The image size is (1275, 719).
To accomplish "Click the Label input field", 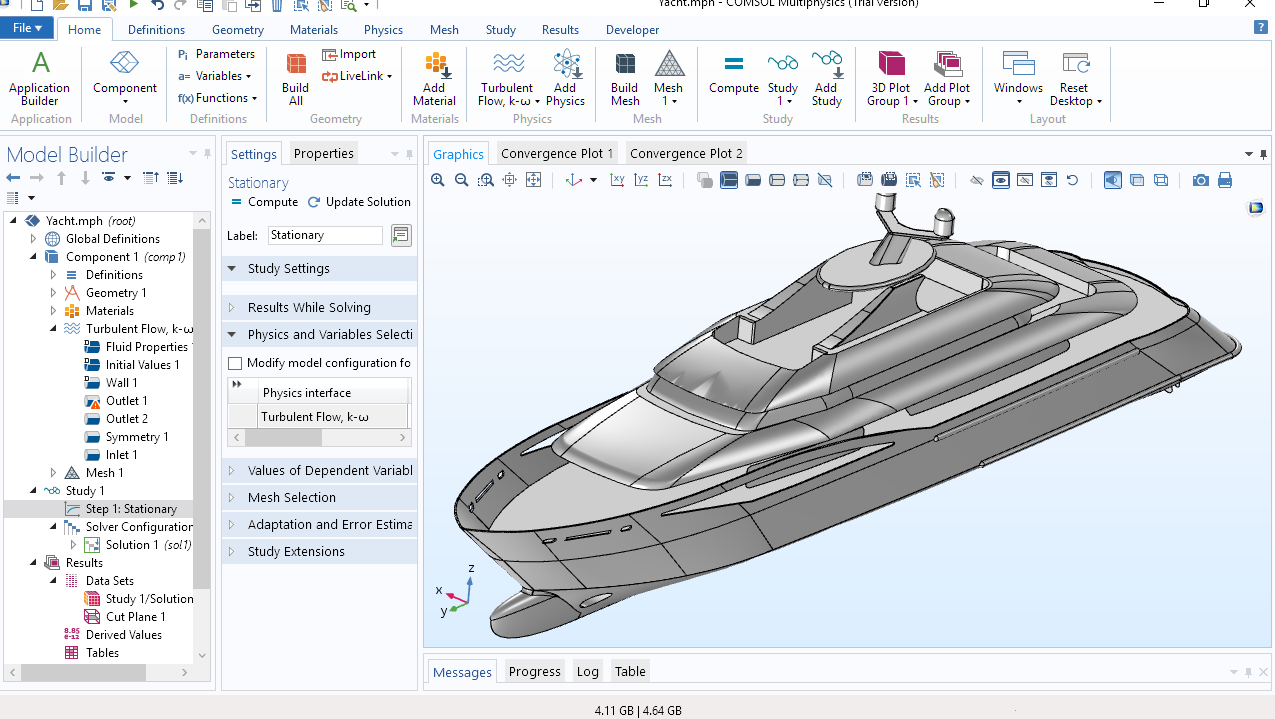I will [x=325, y=235].
